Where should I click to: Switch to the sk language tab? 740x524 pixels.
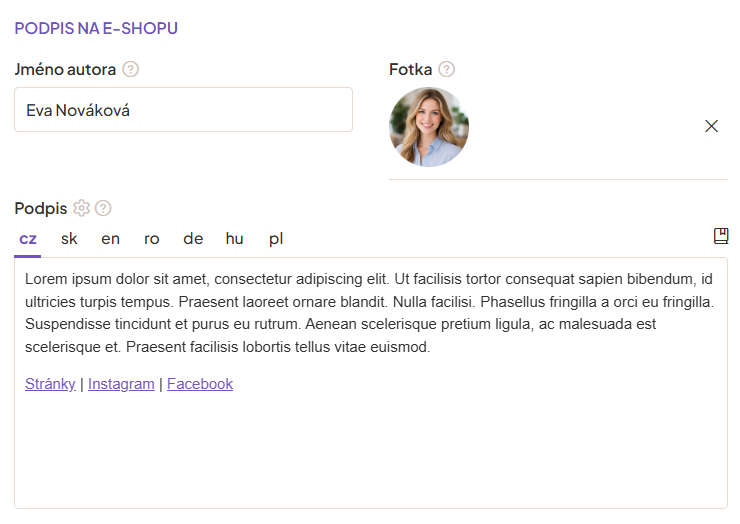click(69, 238)
